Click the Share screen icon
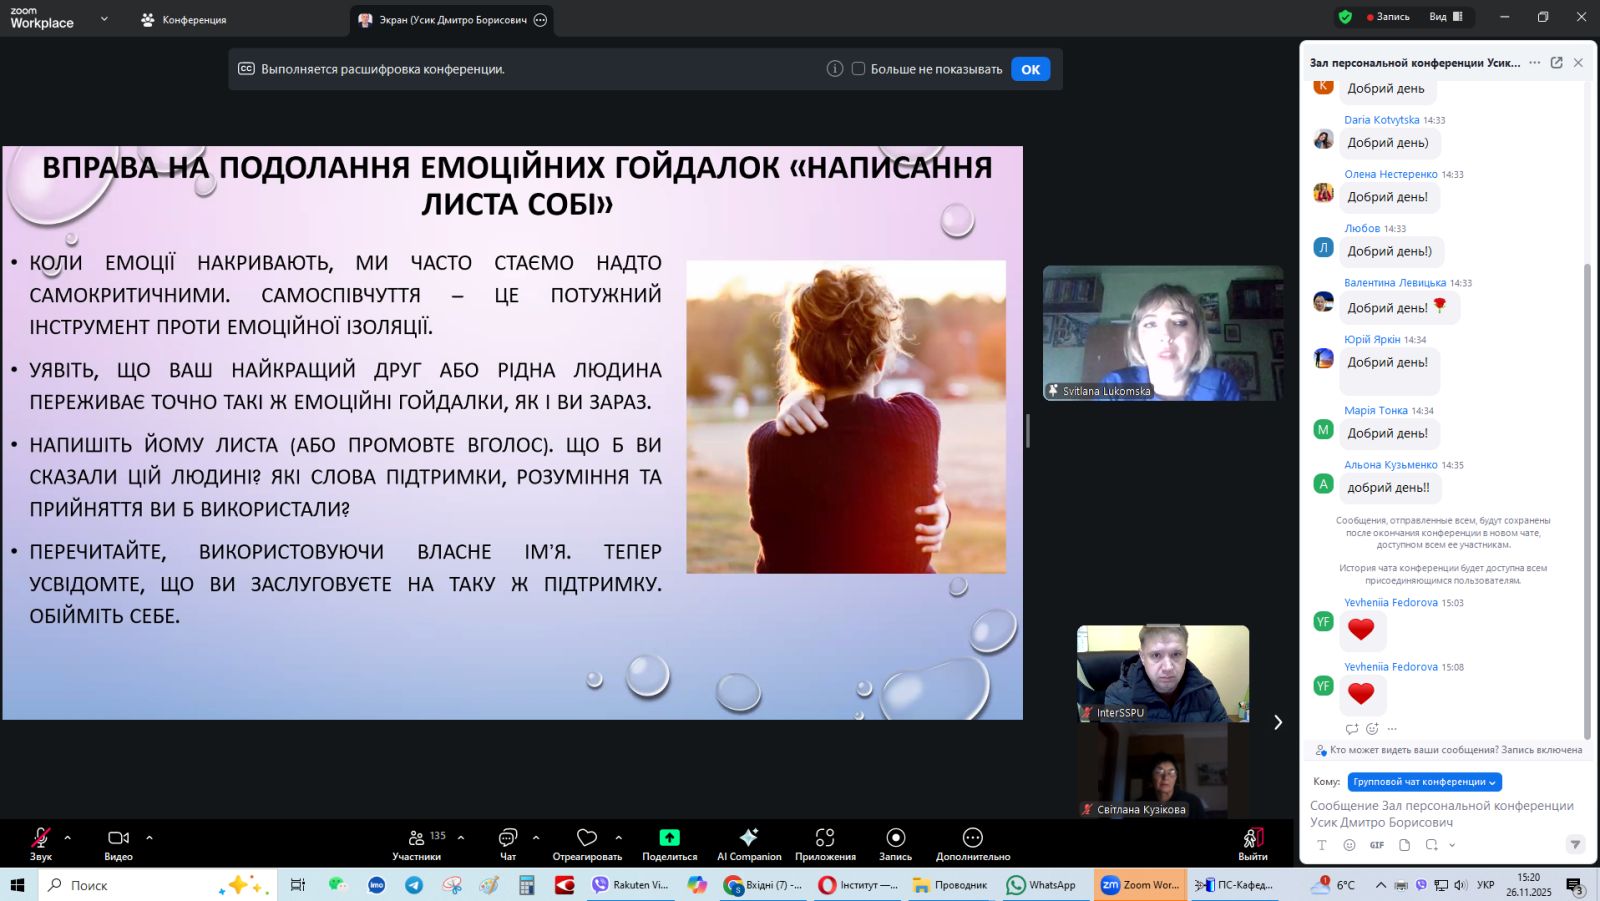This screenshot has width=1600, height=901. 669,838
